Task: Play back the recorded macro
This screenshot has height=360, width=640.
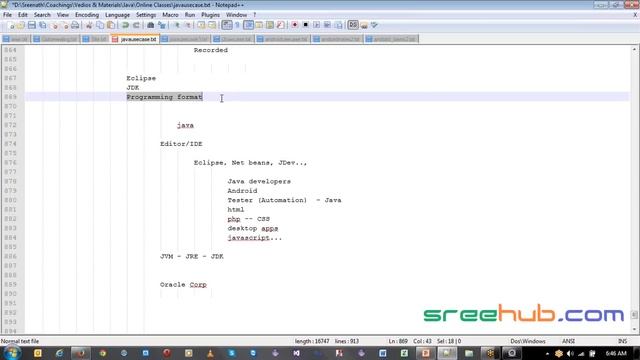Action: click(x=316, y=25)
